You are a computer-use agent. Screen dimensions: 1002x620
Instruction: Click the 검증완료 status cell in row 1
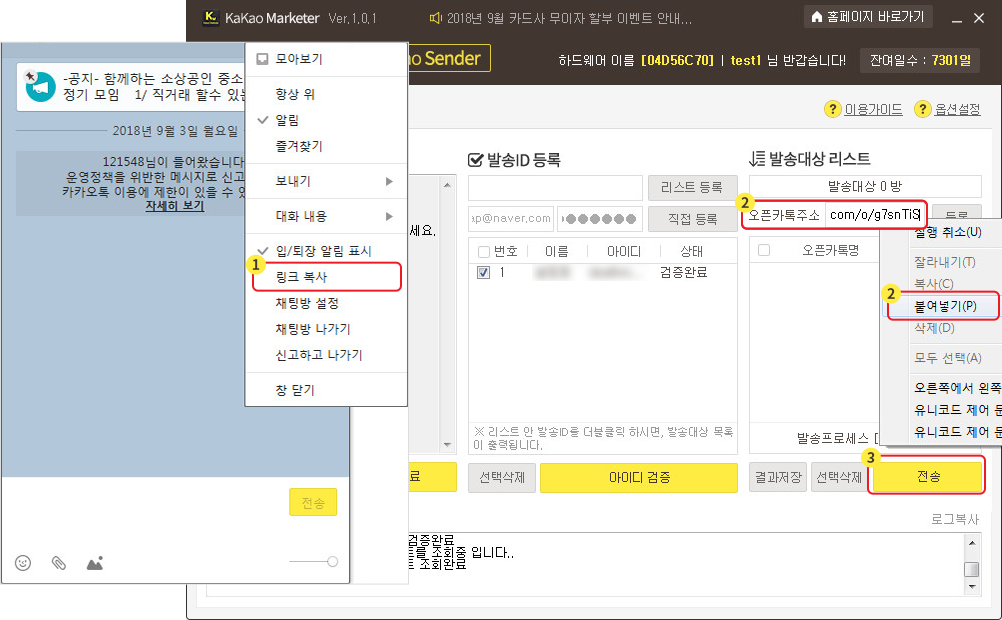tap(684, 273)
